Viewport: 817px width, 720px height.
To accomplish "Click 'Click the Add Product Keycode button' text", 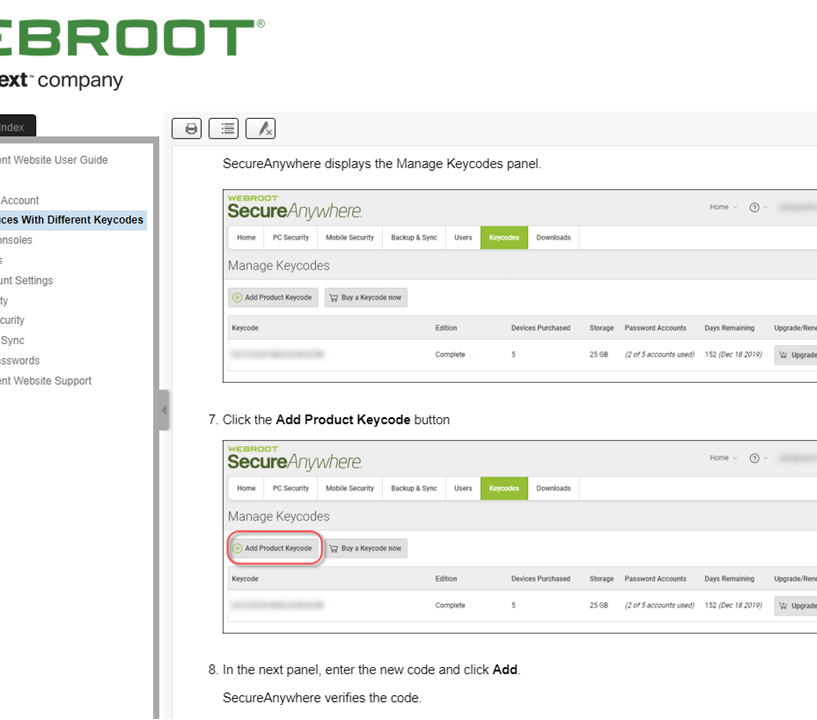I will (336, 420).
